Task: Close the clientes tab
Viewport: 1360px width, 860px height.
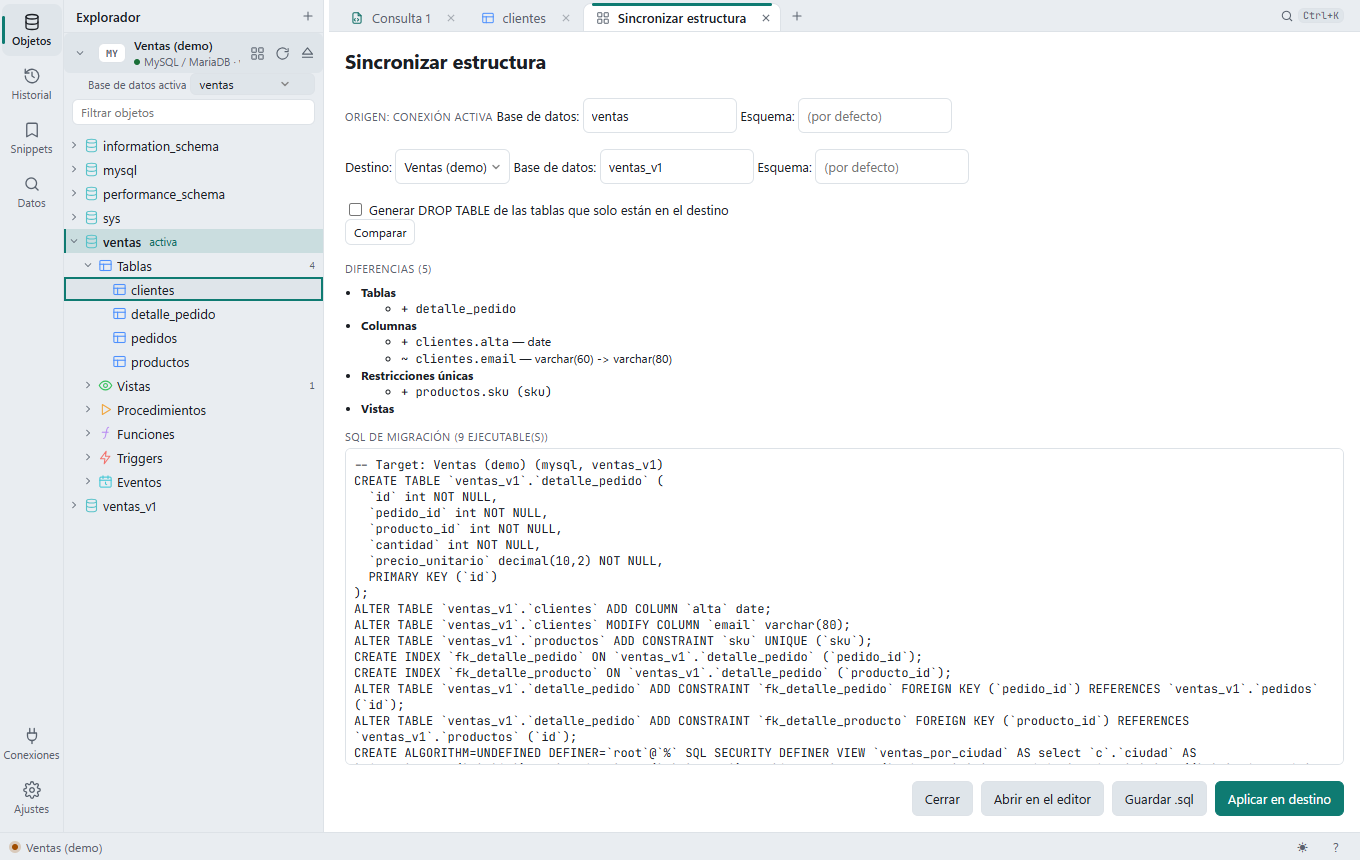Action: [x=566, y=18]
